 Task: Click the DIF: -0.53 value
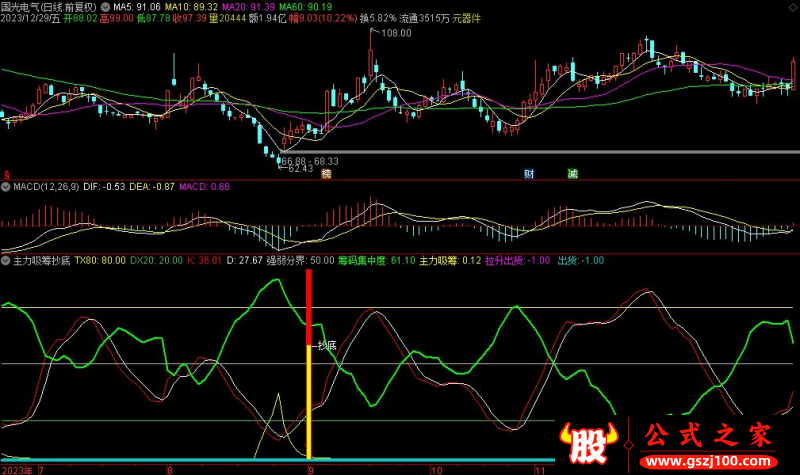(104, 187)
